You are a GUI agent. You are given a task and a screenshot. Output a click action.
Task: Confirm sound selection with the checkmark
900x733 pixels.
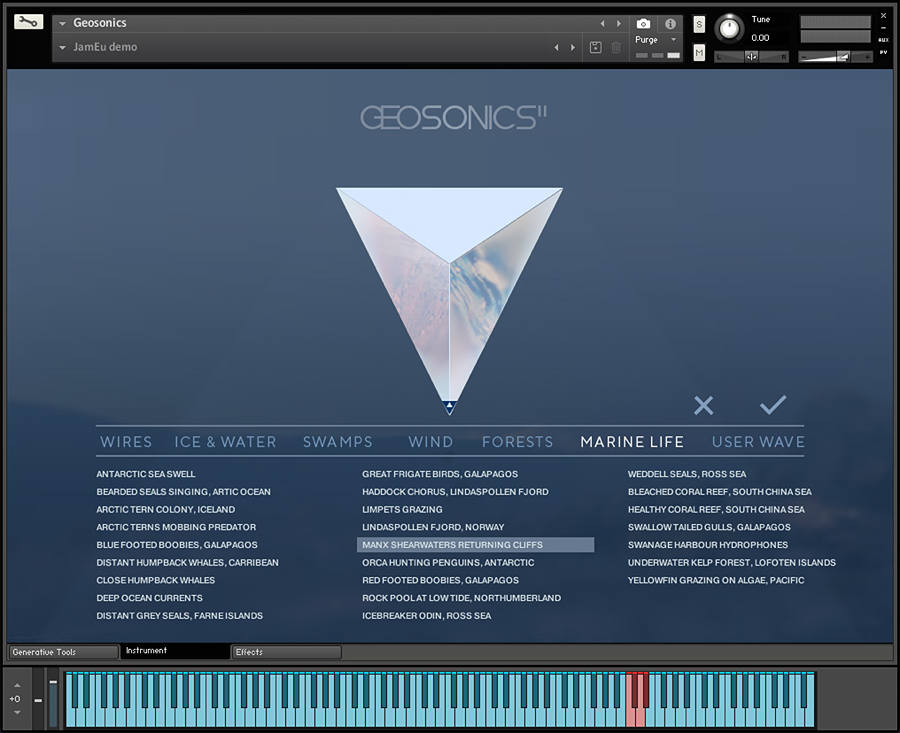pos(773,405)
